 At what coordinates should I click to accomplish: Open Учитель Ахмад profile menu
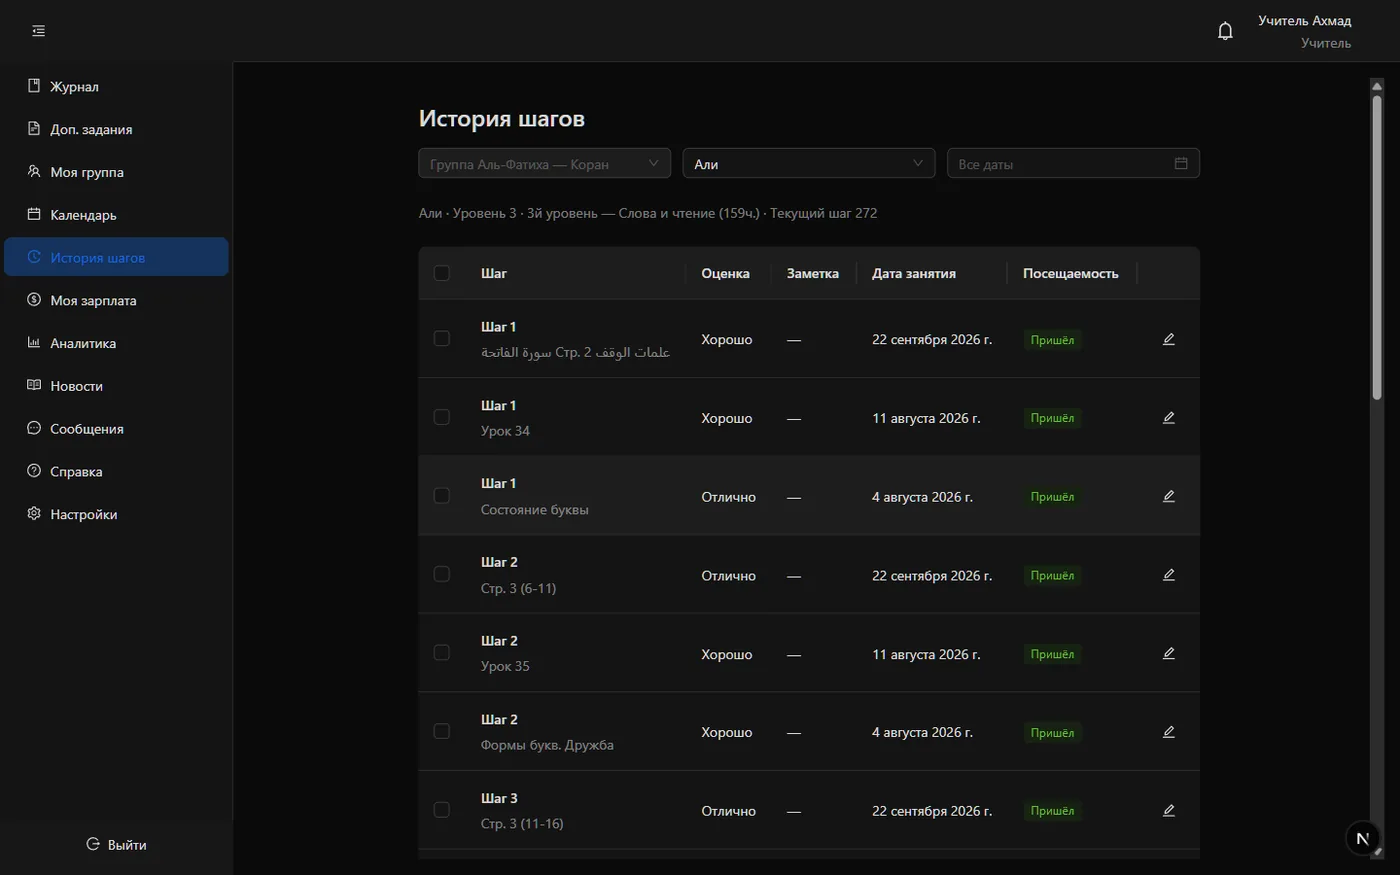(x=1304, y=31)
